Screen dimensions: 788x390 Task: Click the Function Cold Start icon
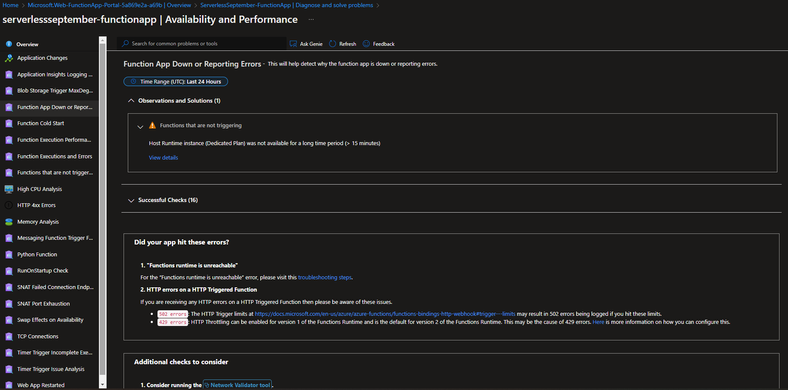coord(9,123)
